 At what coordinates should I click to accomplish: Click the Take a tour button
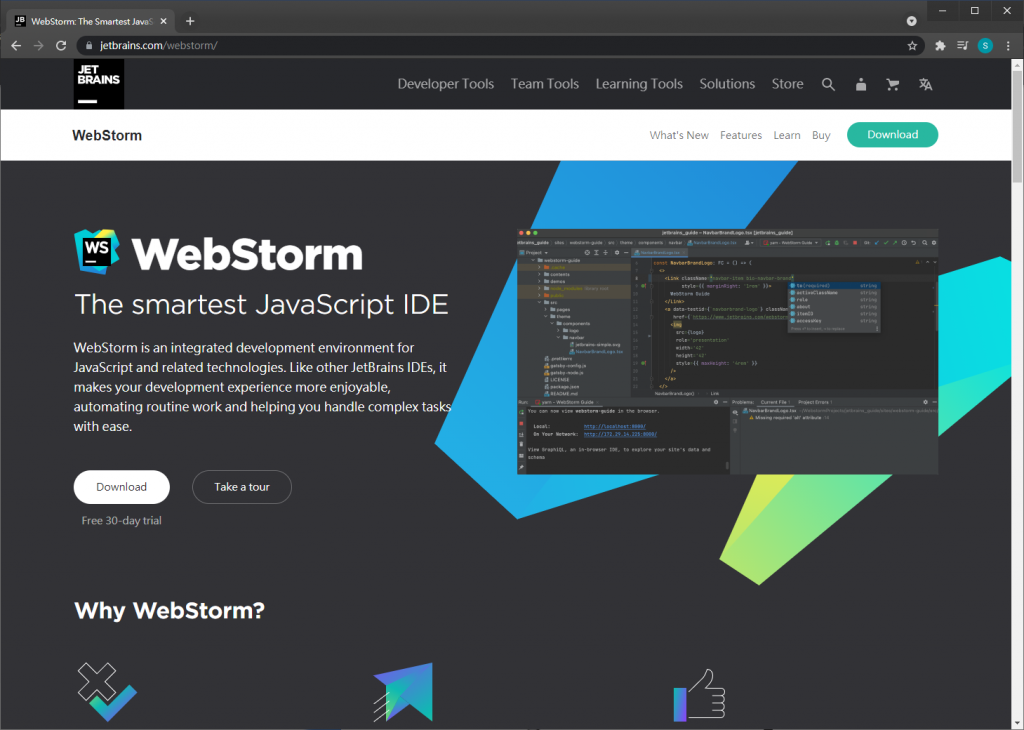(242, 487)
